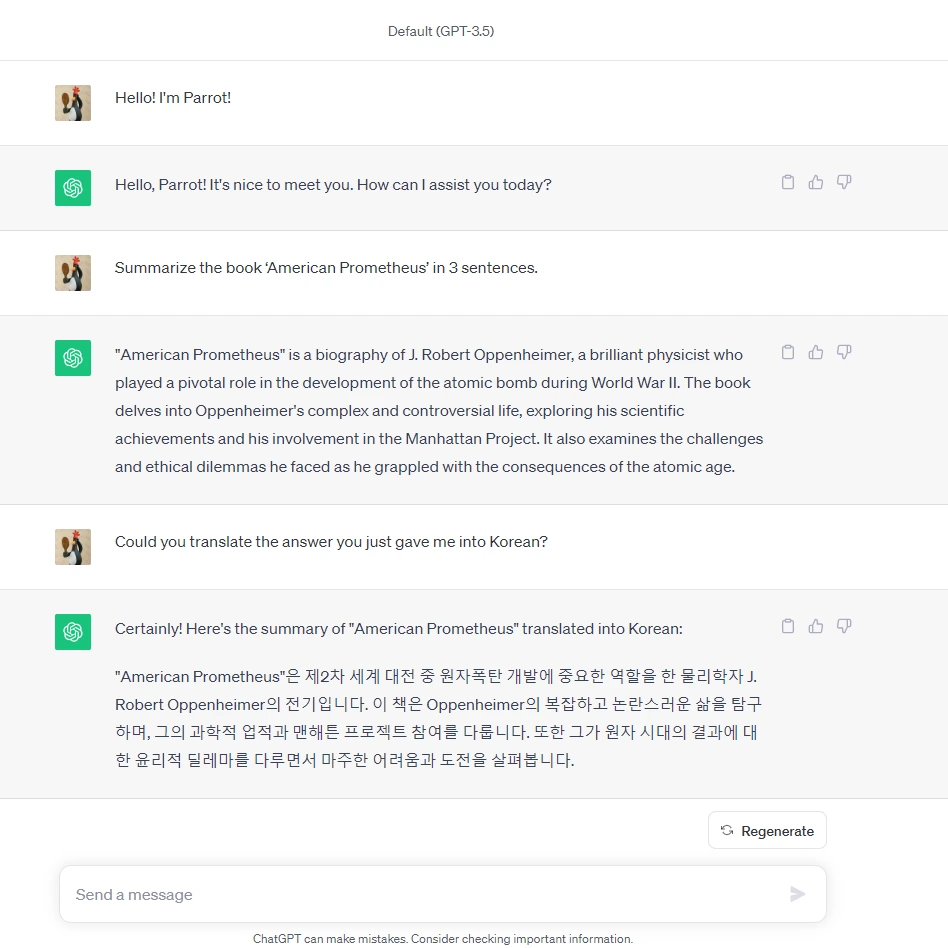Click user avatar beside the summarize request
The width and height of the screenshot is (948, 948).
pyautogui.click(x=73, y=273)
